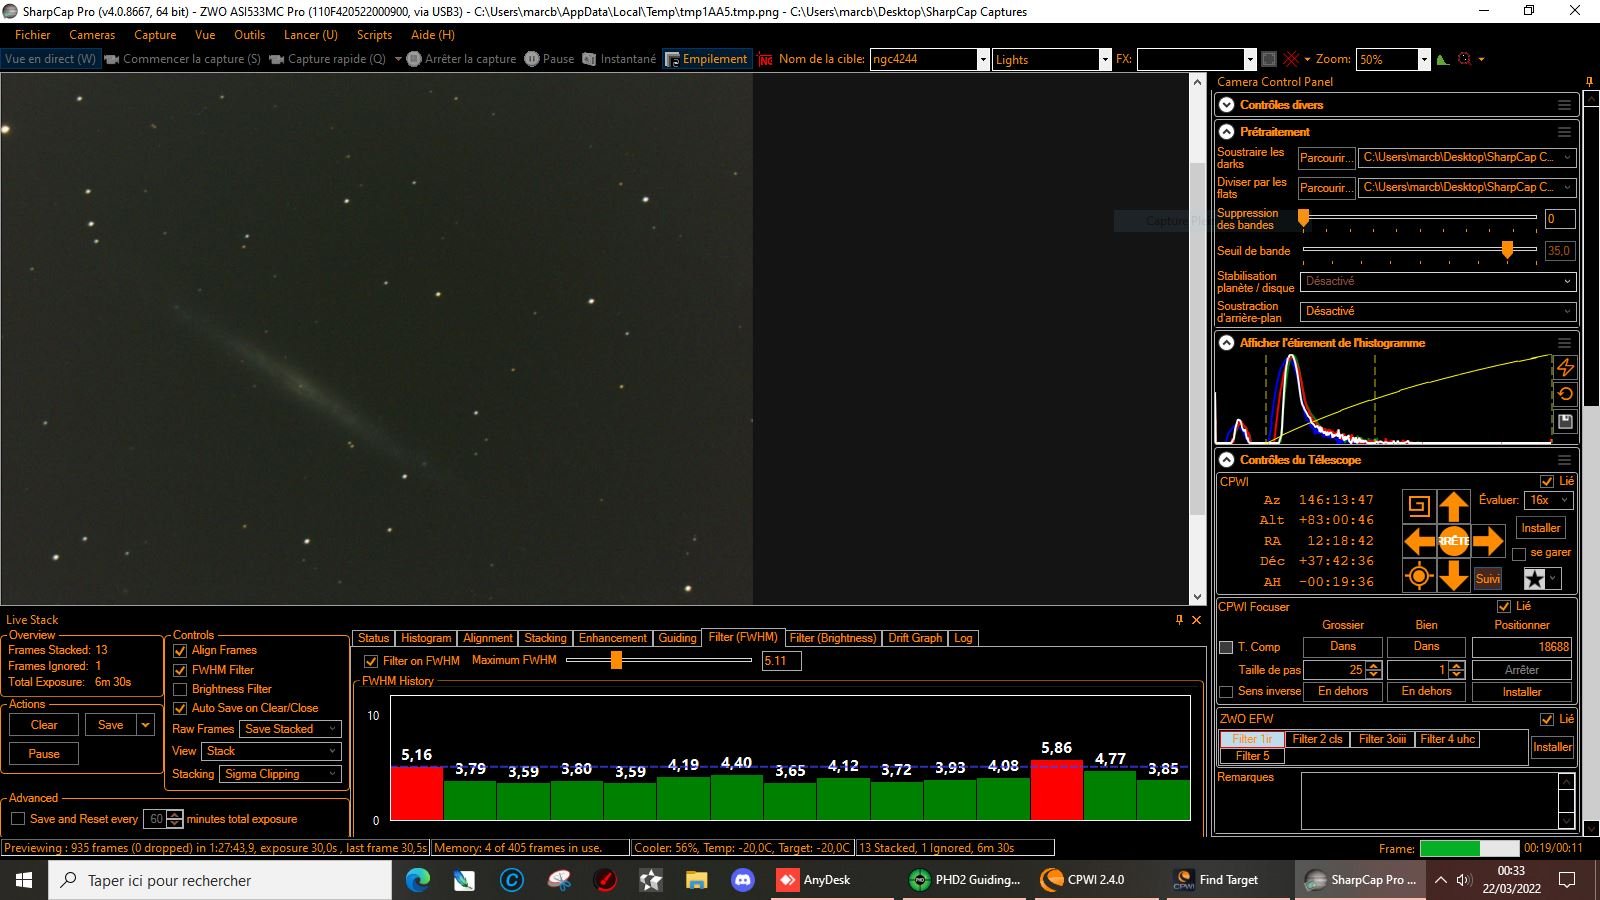Toggle the red reticule crosshair overlay
Image resolution: width=1600 pixels, height=900 pixels.
(1291, 59)
